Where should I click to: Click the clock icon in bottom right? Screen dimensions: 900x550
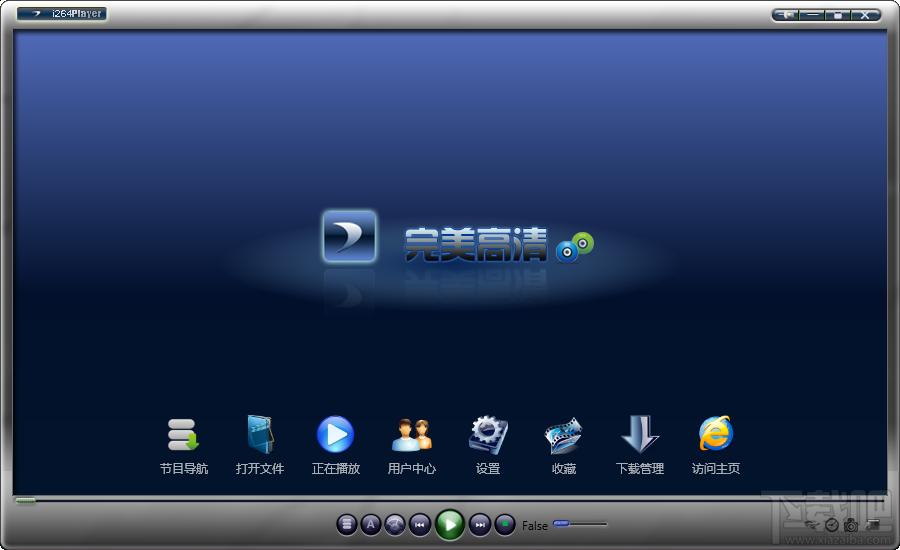[832, 525]
